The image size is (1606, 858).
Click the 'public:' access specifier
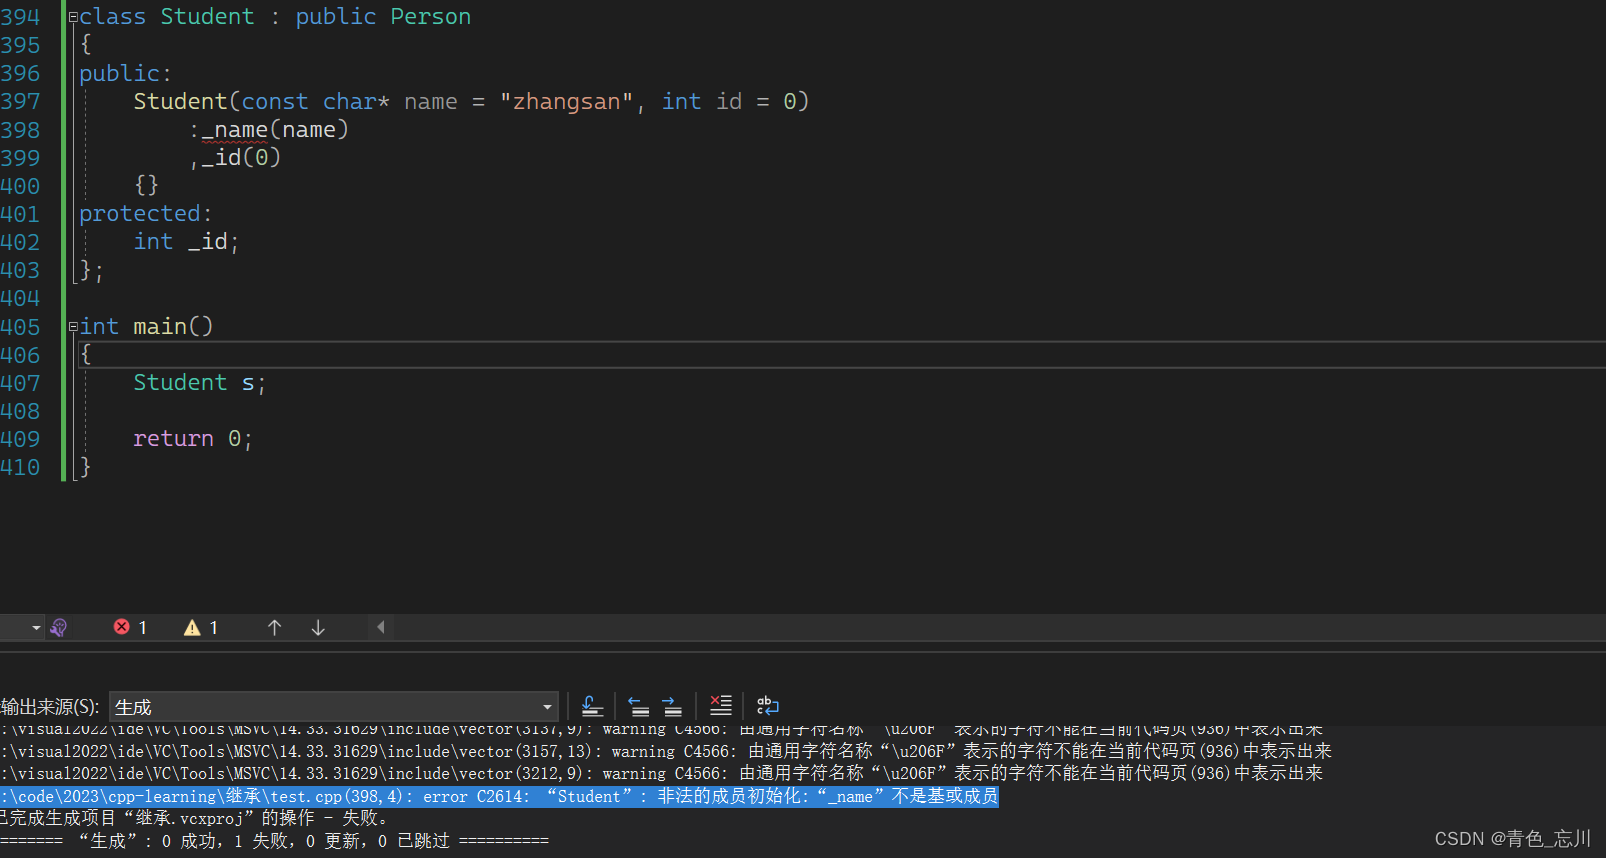(x=125, y=74)
